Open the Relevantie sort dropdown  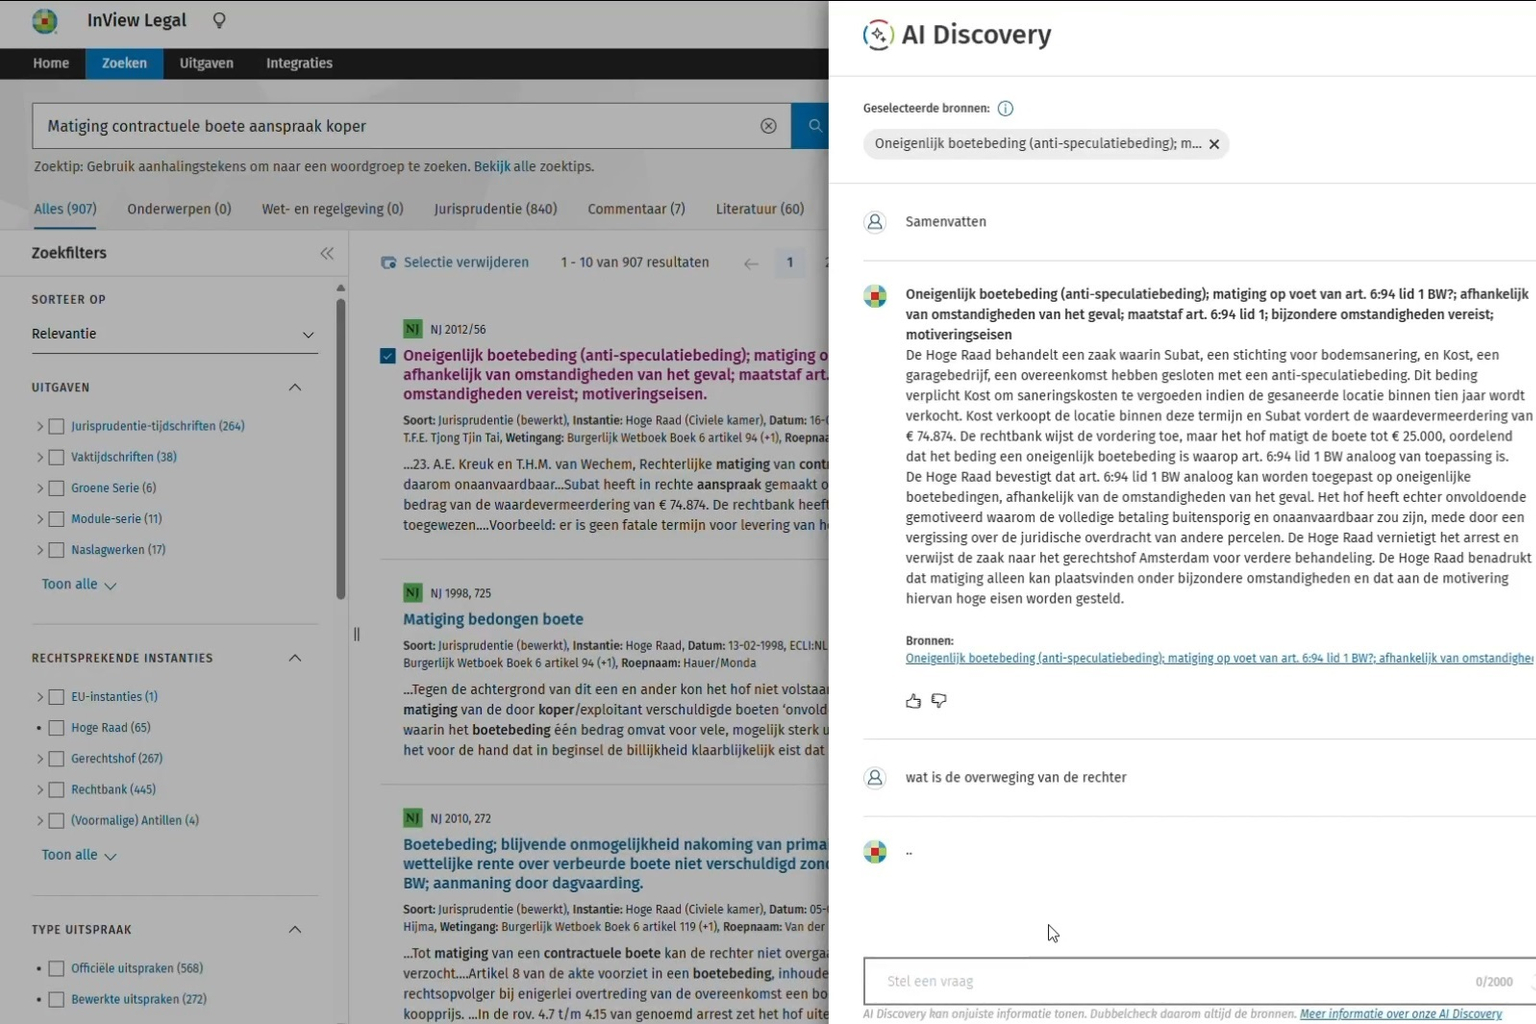tap(174, 334)
